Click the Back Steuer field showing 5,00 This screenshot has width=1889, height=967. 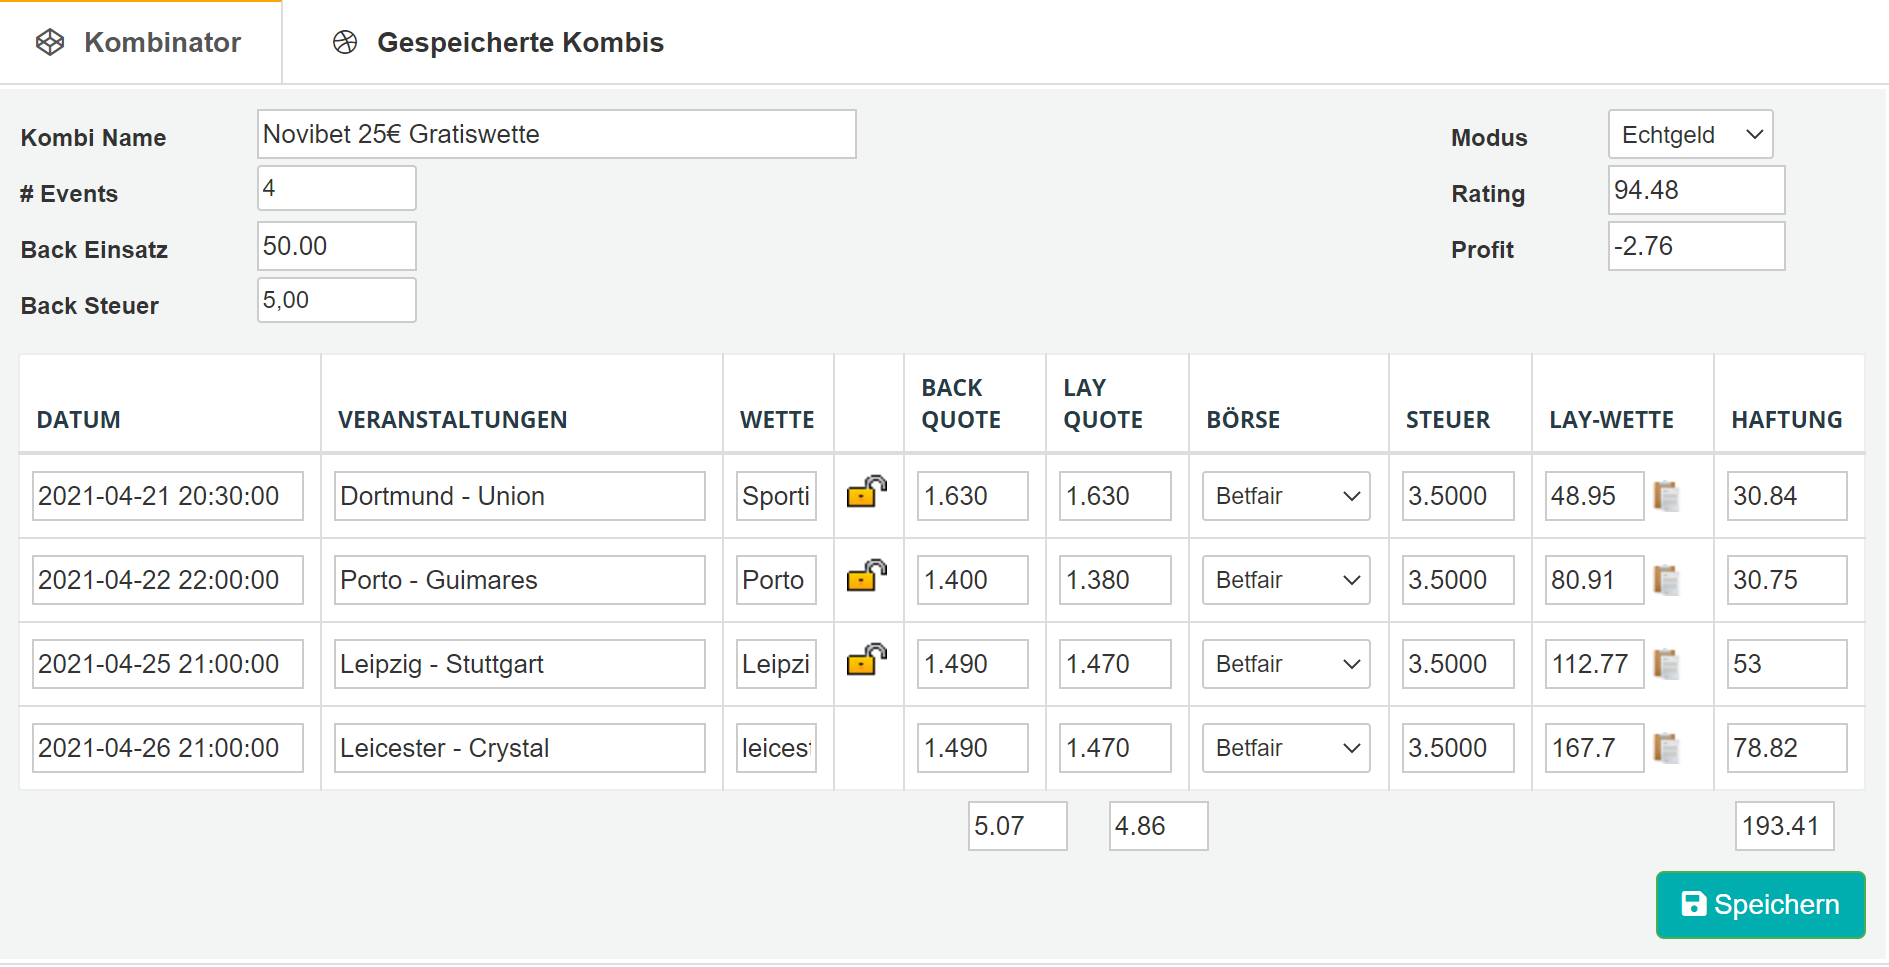point(336,300)
